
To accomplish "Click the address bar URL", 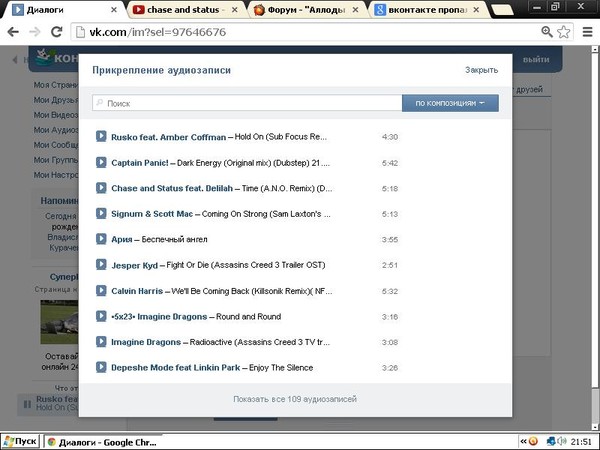I will (x=158, y=32).
